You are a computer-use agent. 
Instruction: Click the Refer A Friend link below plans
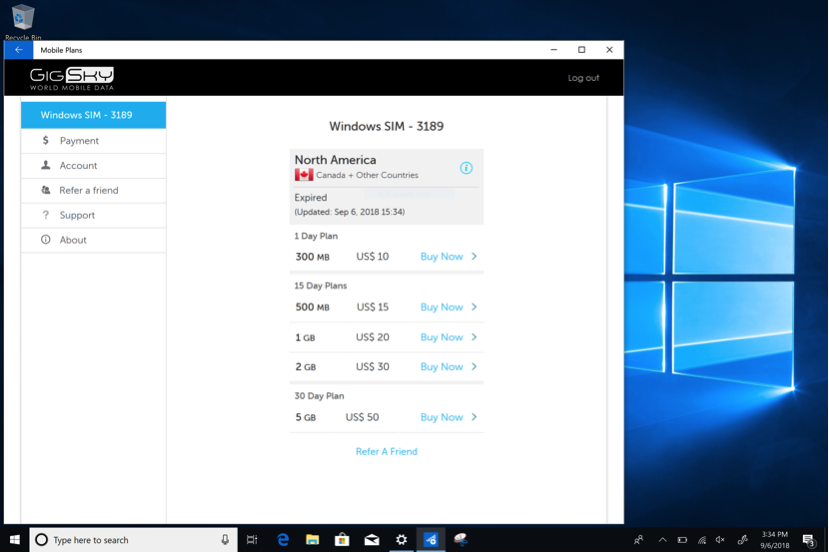coord(386,451)
